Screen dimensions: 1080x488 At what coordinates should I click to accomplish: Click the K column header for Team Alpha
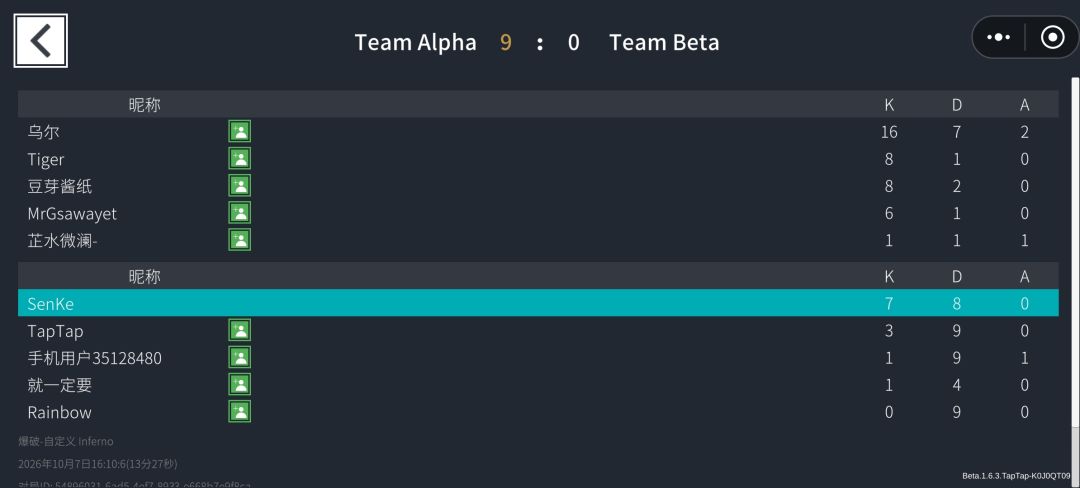(889, 105)
